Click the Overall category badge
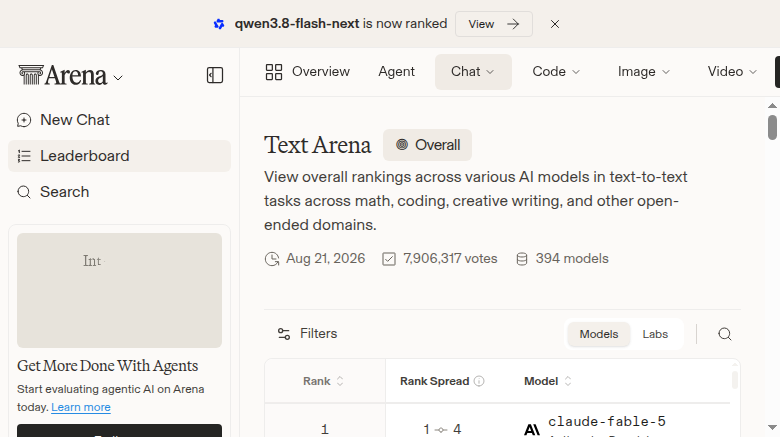This screenshot has height=437, width=780. click(x=427, y=145)
